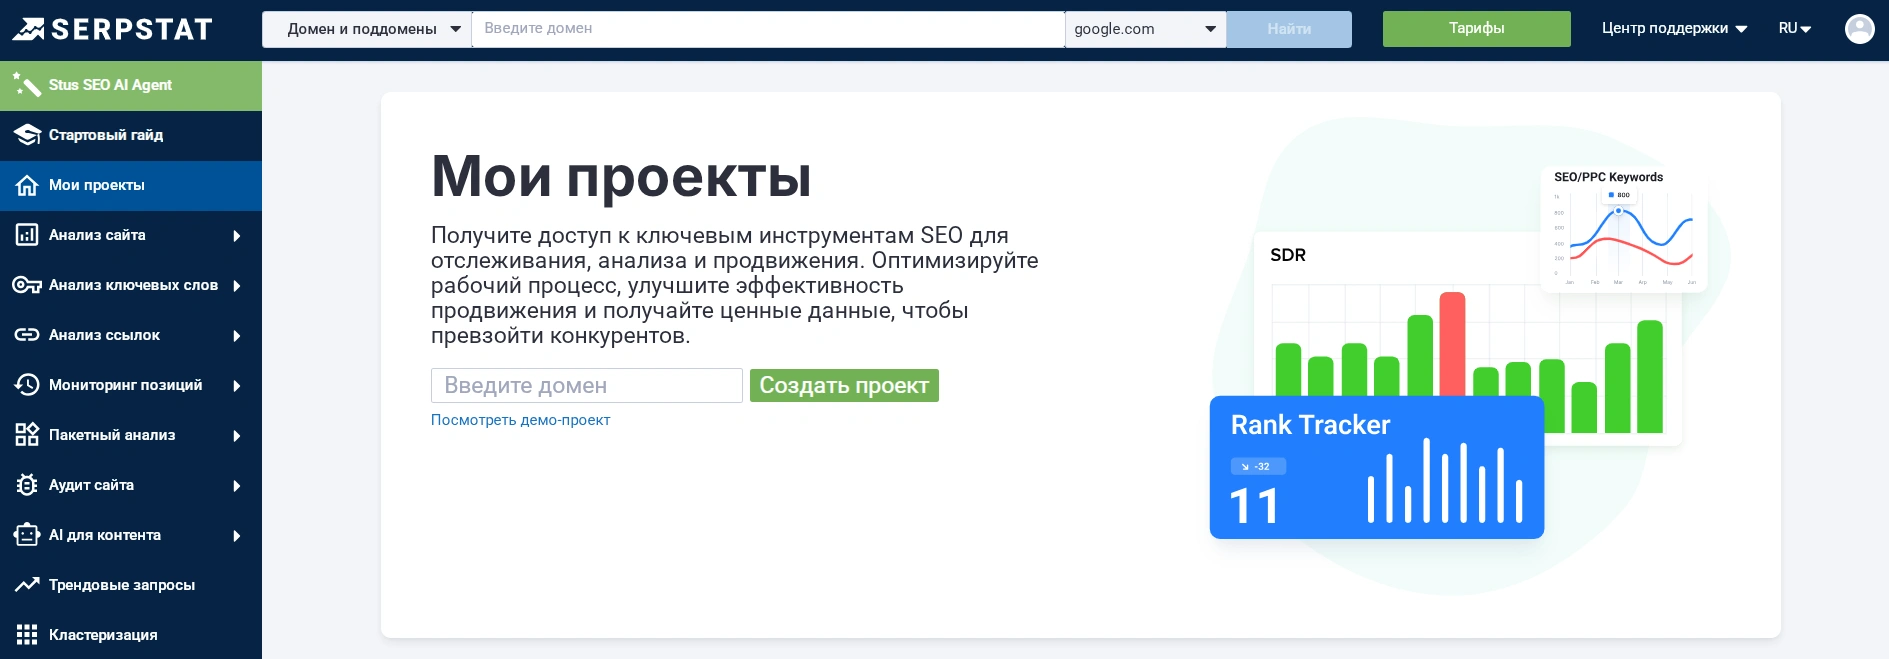Focus the top Введите домен search field
Screen dimensions: 1889x659
[x=768, y=29]
